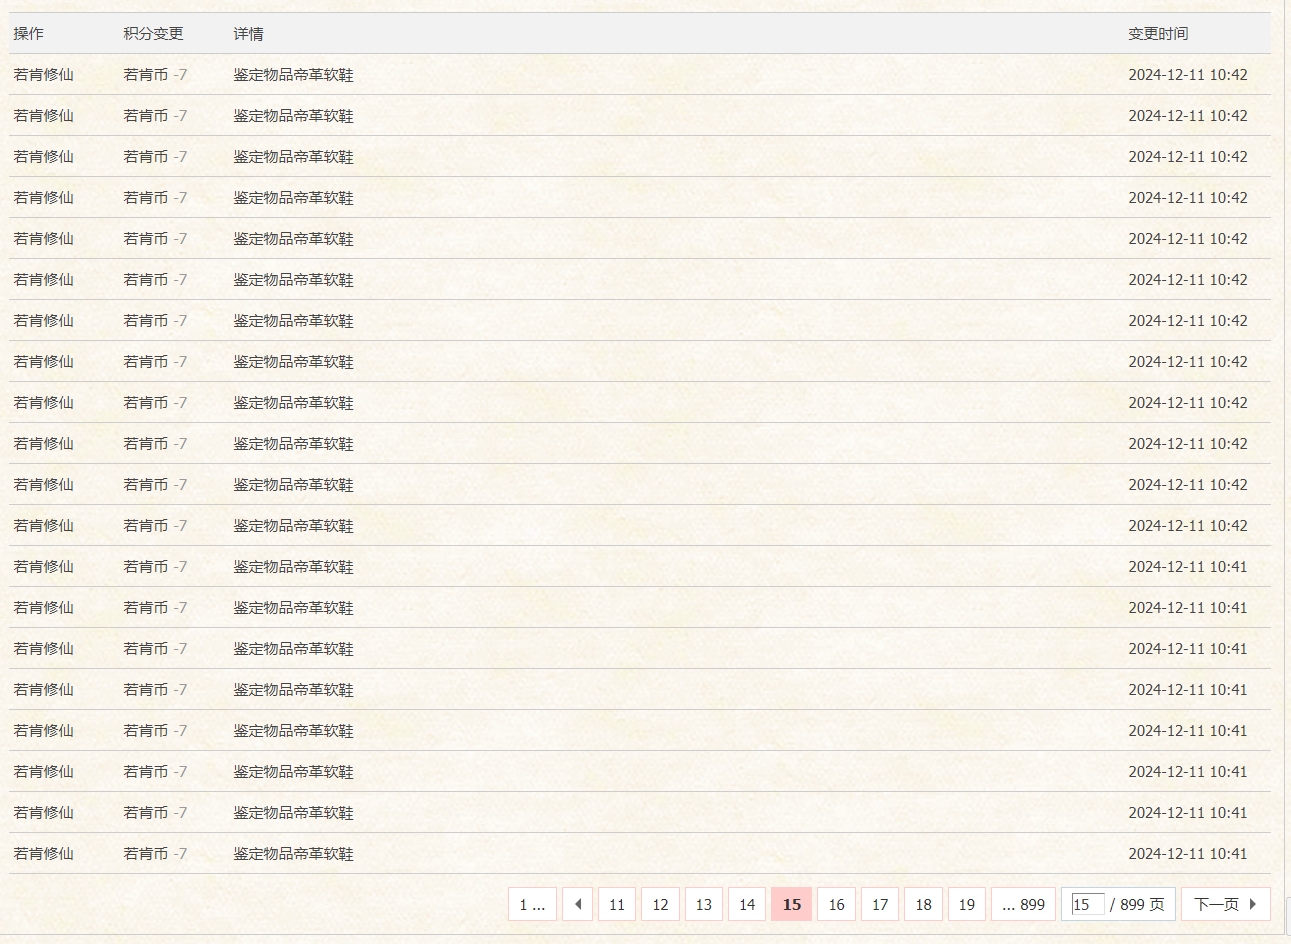This screenshot has width=1291, height=944.
Task: Select page 13 in pagination
Action: click(x=704, y=904)
